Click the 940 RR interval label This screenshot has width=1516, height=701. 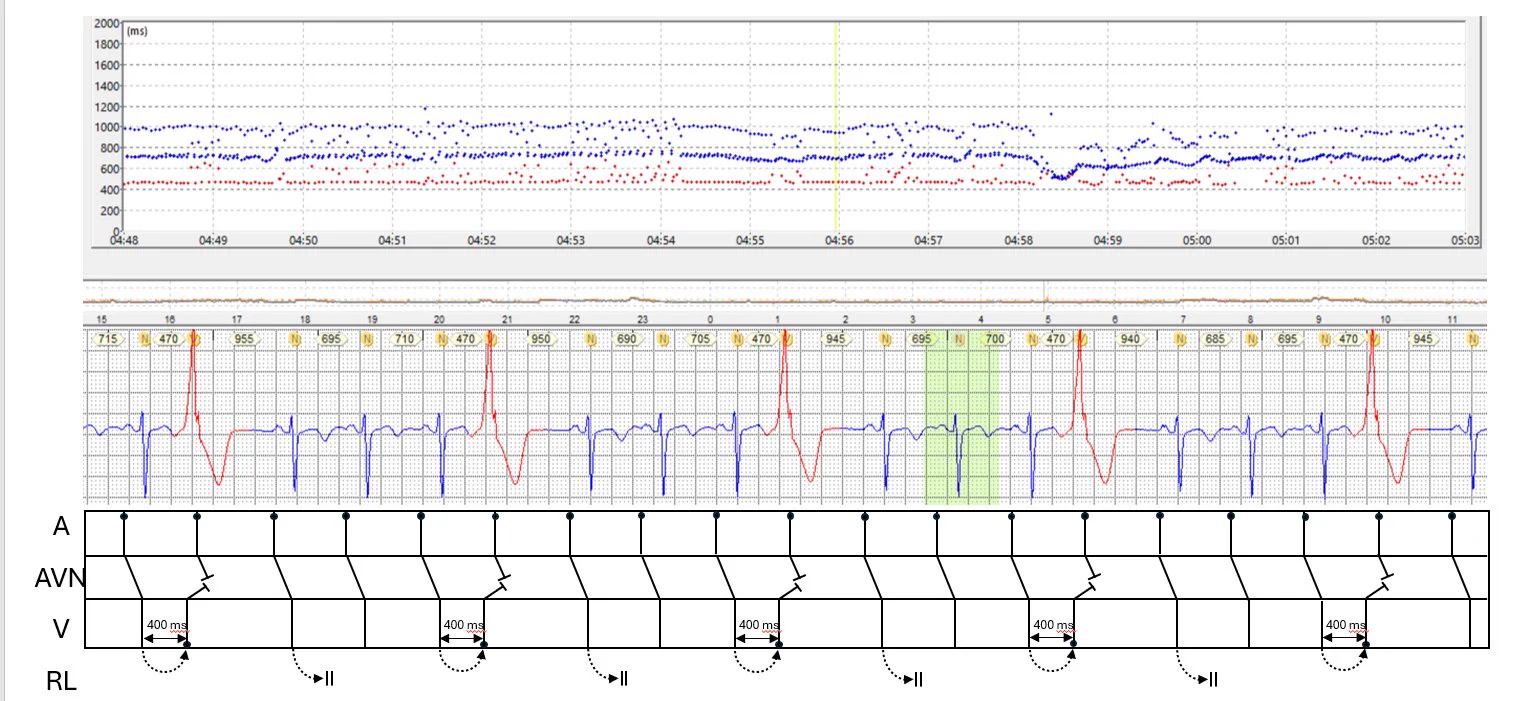pyautogui.click(x=1131, y=339)
